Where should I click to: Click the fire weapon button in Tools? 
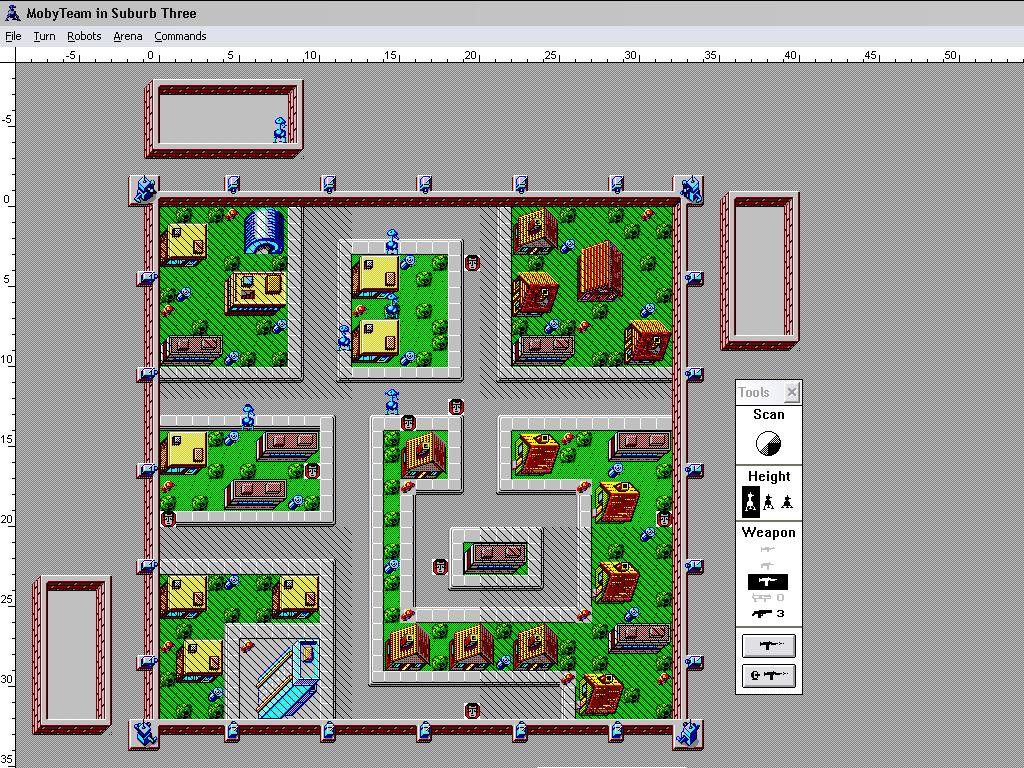point(769,645)
